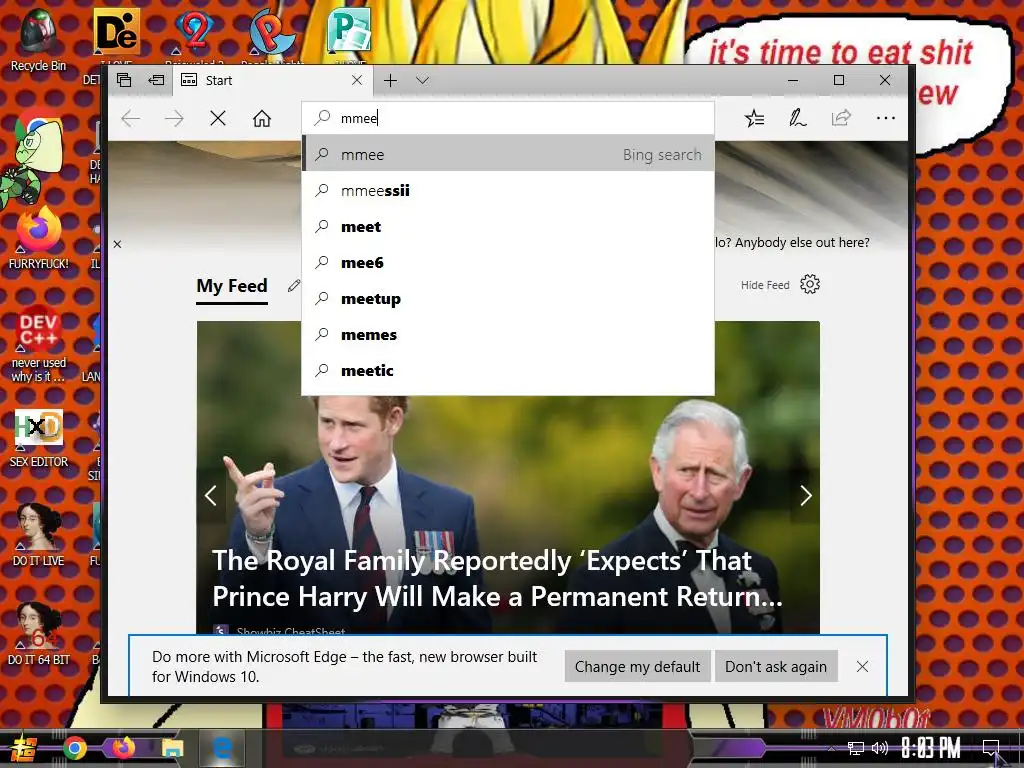Open the number 2 desktop shortcut
Viewport: 1024px width, 768px height.
point(194,33)
